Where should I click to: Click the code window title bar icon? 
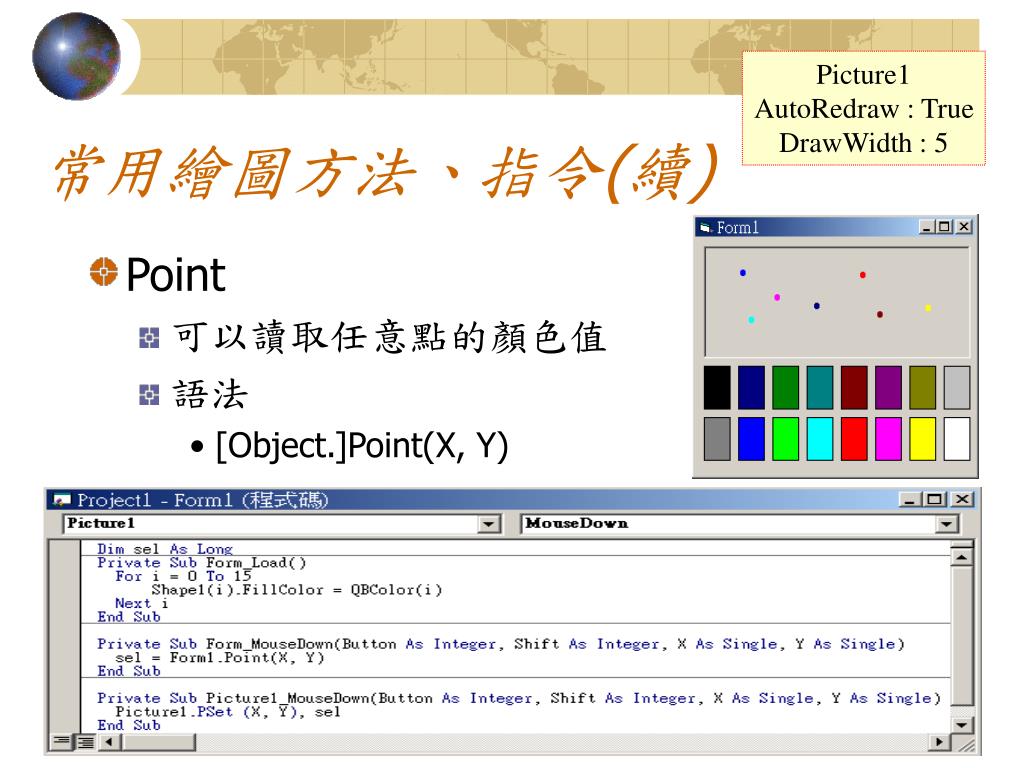click(x=62, y=500)
